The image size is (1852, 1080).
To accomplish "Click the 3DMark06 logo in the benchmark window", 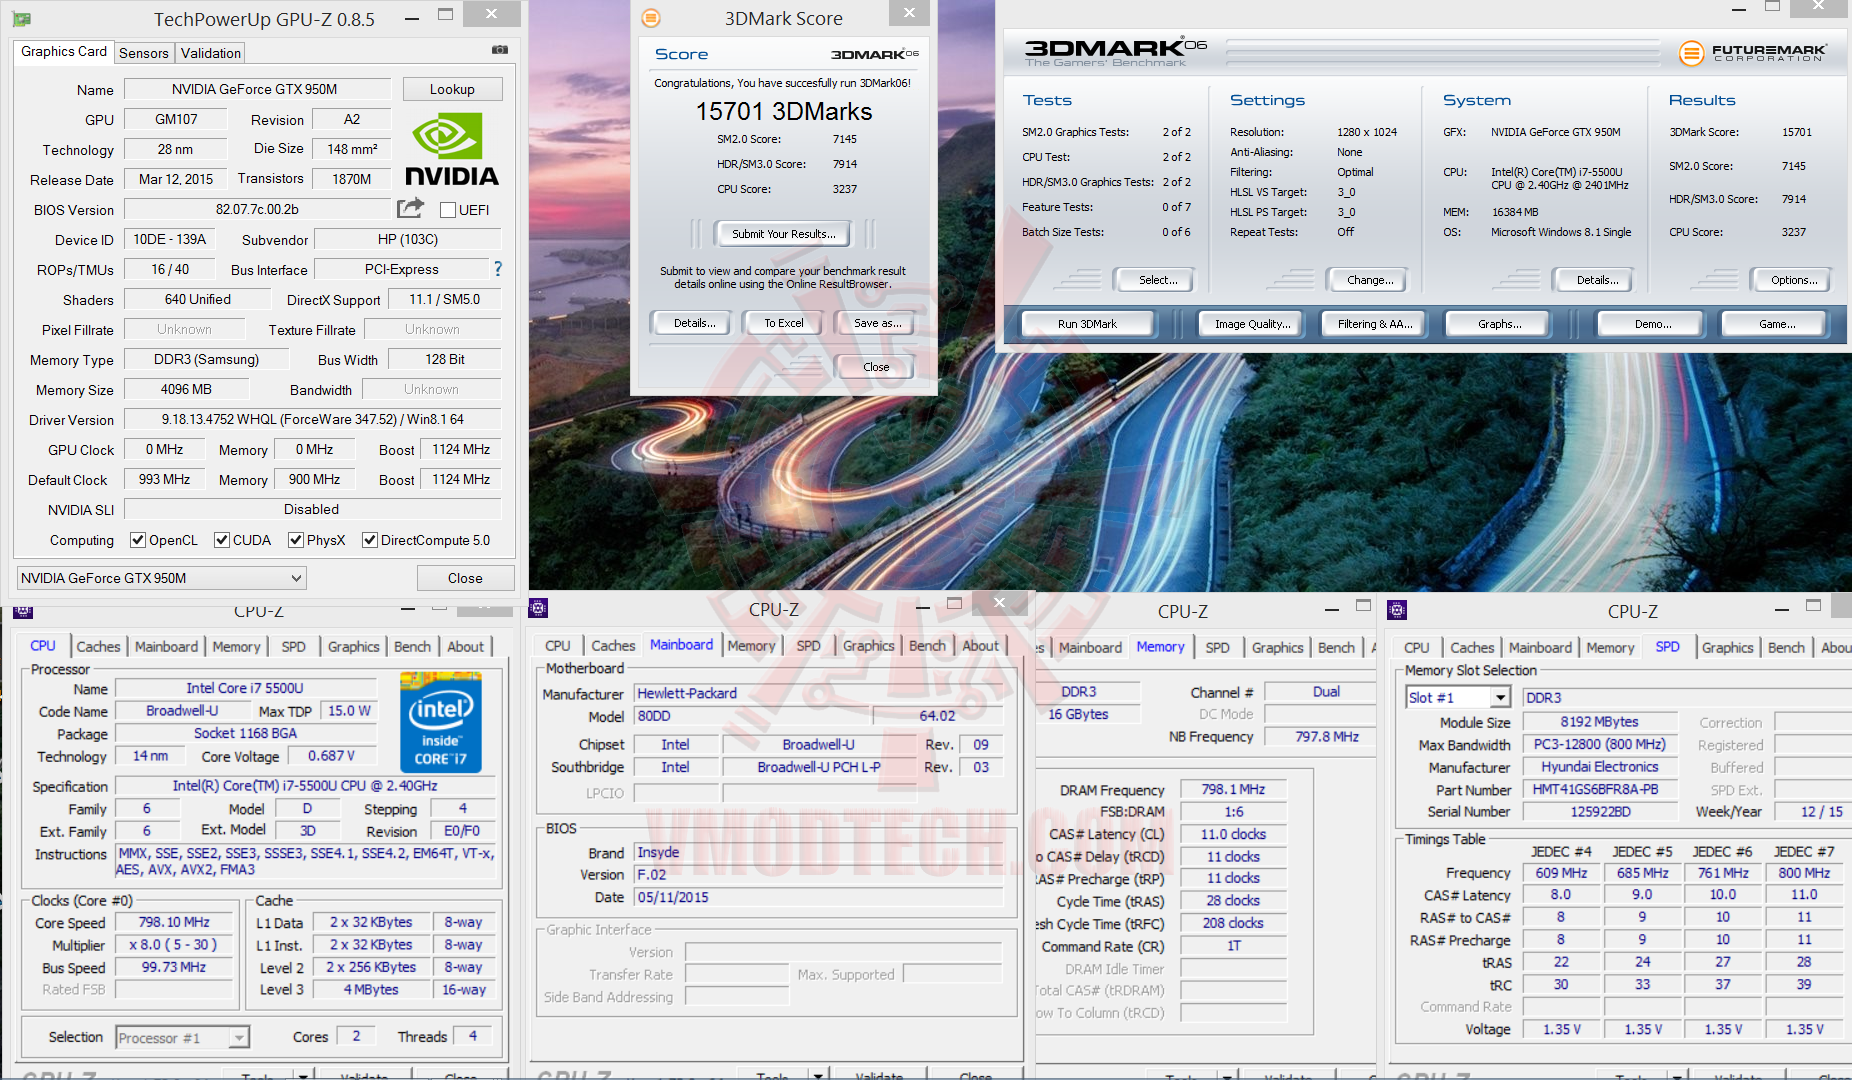I will (x=1116, y=52).
